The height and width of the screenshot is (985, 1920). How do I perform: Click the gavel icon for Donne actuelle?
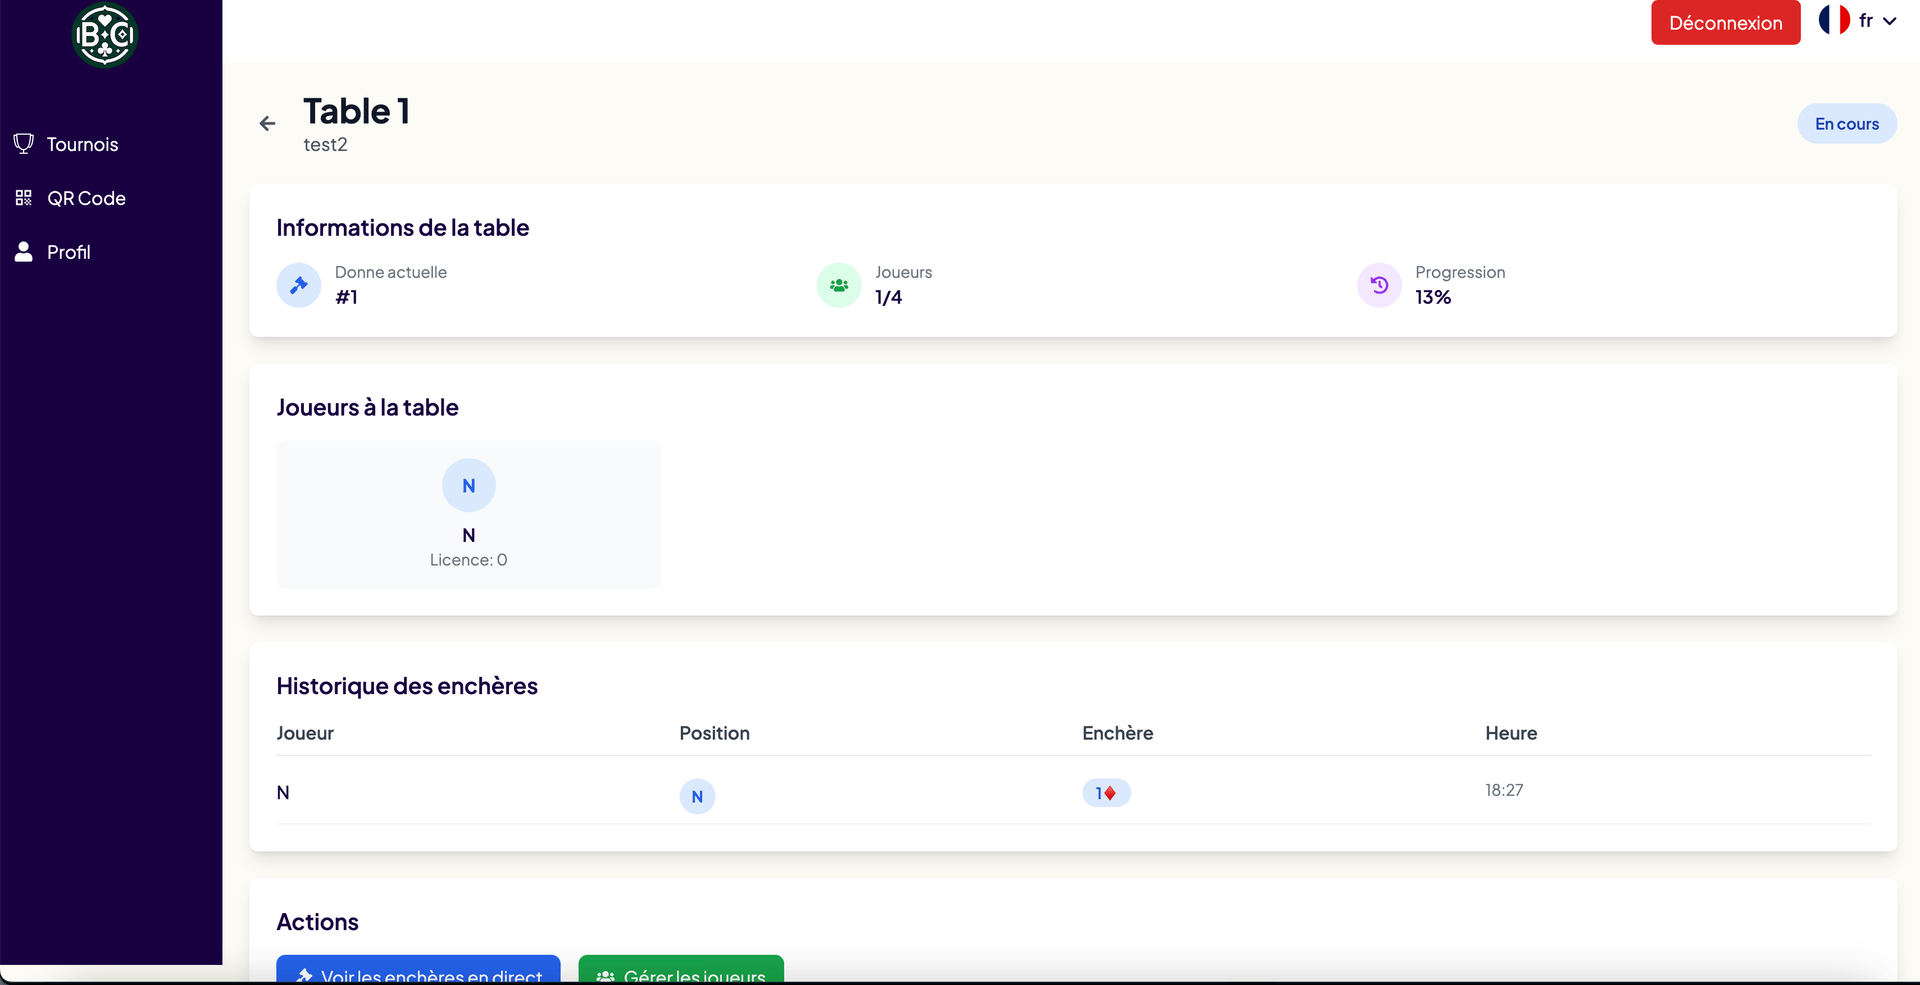point(299,285)
